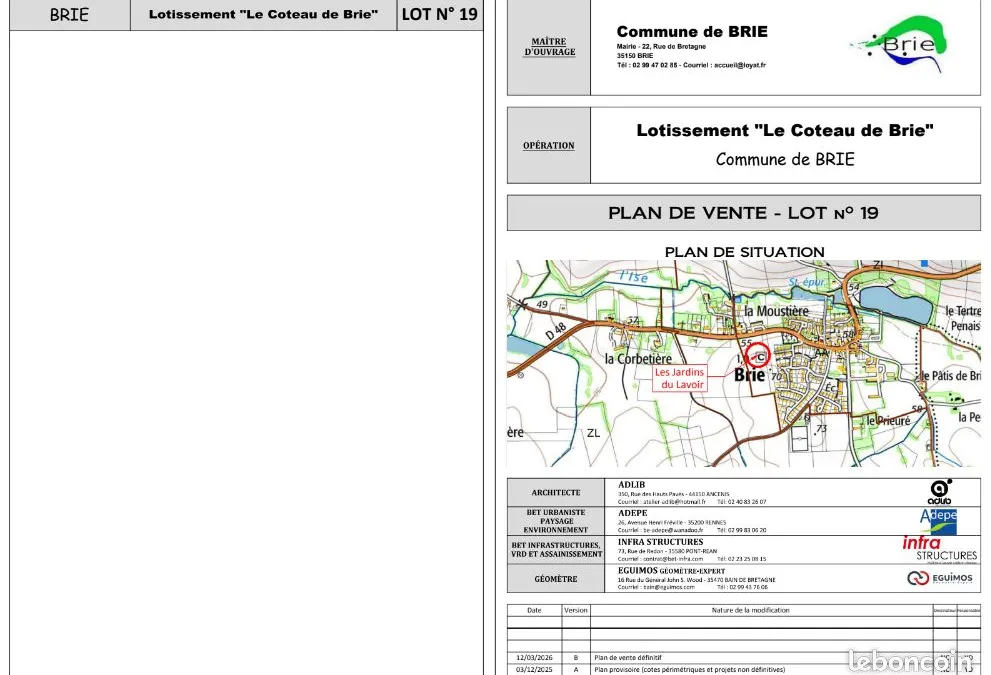Click the Les Jardins du Lavoir label
Viewport: 991px width, 675px height.
[679, 378]
